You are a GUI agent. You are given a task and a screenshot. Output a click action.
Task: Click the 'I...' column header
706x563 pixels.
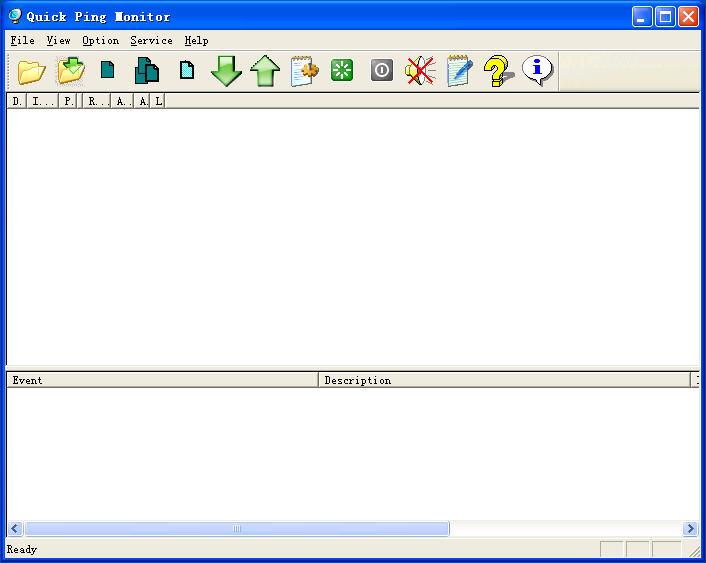[42, 101]
